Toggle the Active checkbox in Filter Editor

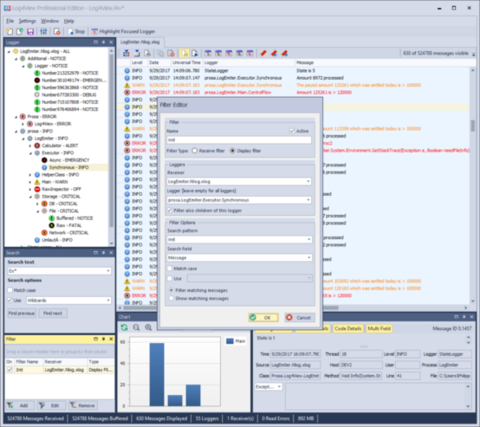point(292,131)
